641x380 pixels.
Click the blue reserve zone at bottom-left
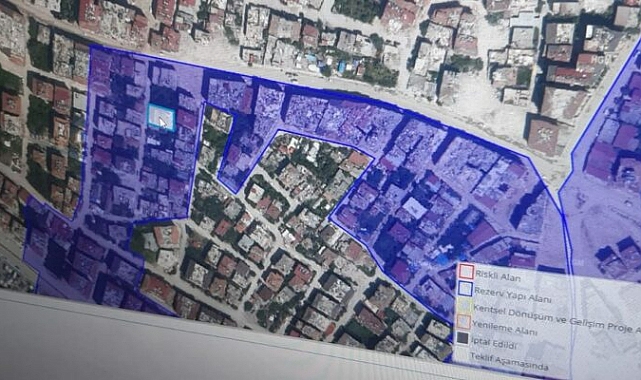point(82,262)
